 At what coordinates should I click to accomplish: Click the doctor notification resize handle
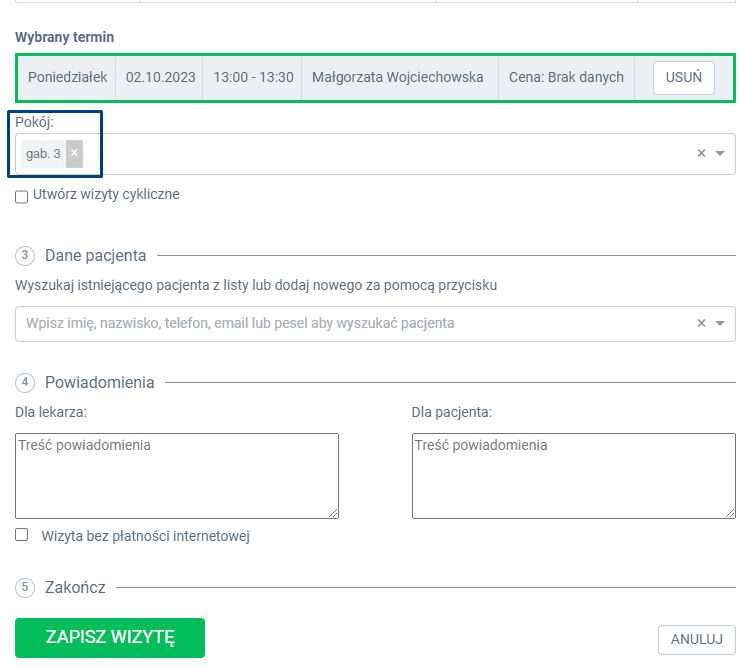(333, 513)
